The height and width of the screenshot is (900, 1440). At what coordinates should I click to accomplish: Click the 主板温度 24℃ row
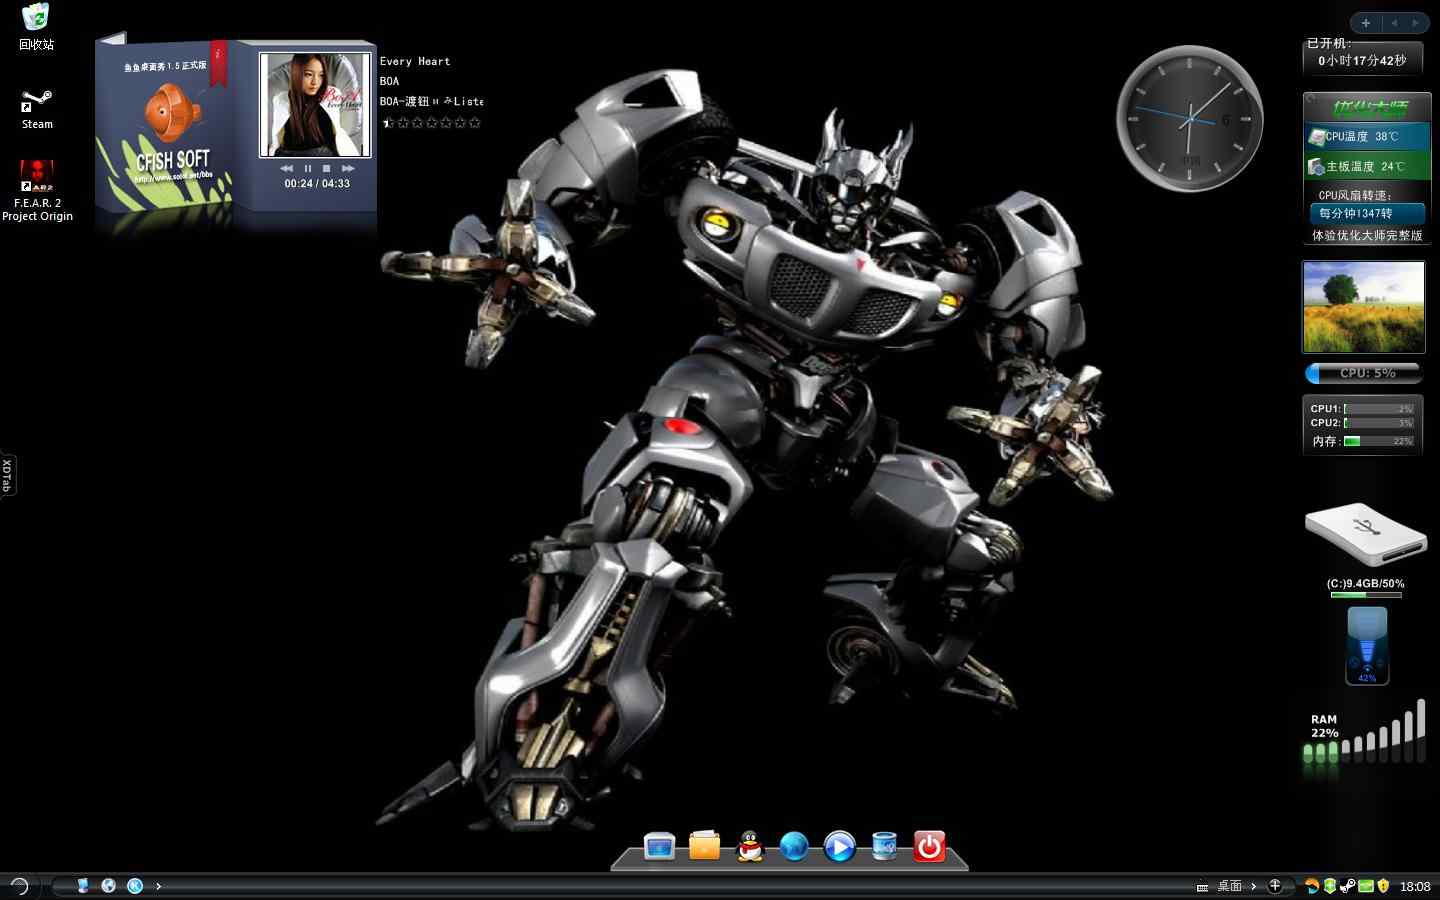click(x=1367, y=166)
